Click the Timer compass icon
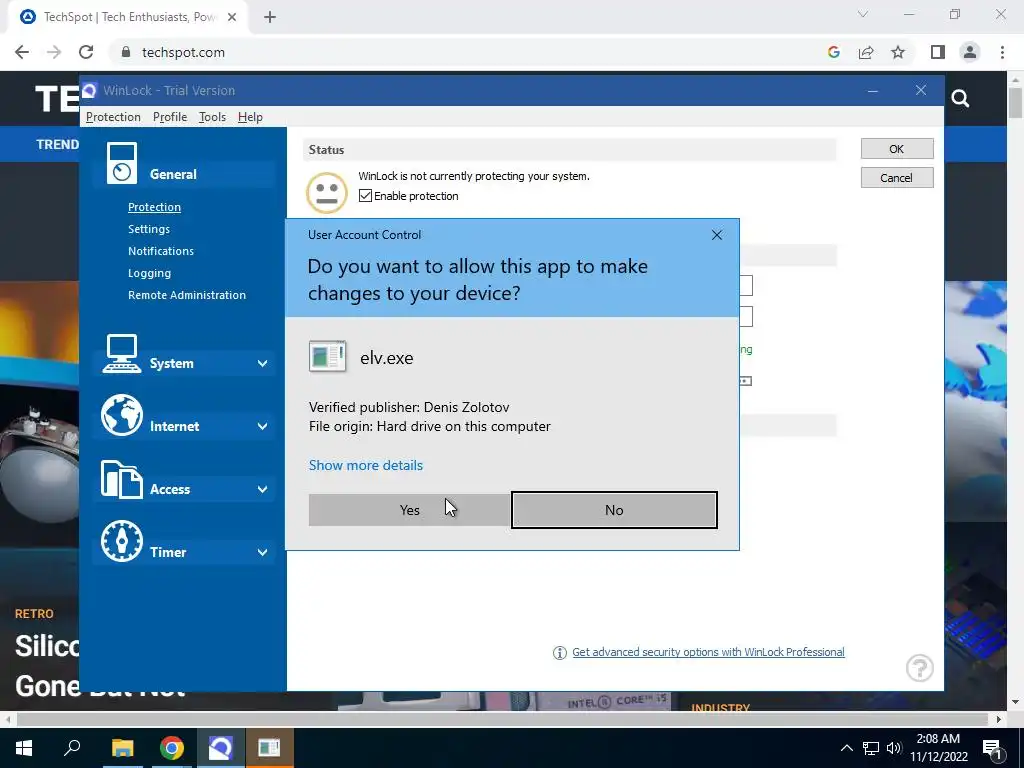The image size is (1024, 768). pos(121,541)
